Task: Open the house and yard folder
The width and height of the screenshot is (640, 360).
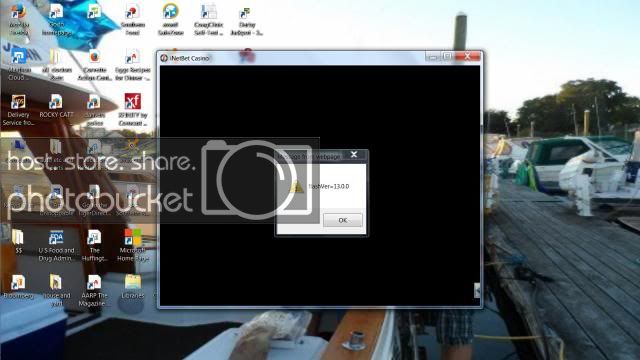Action: pos(56,291)
